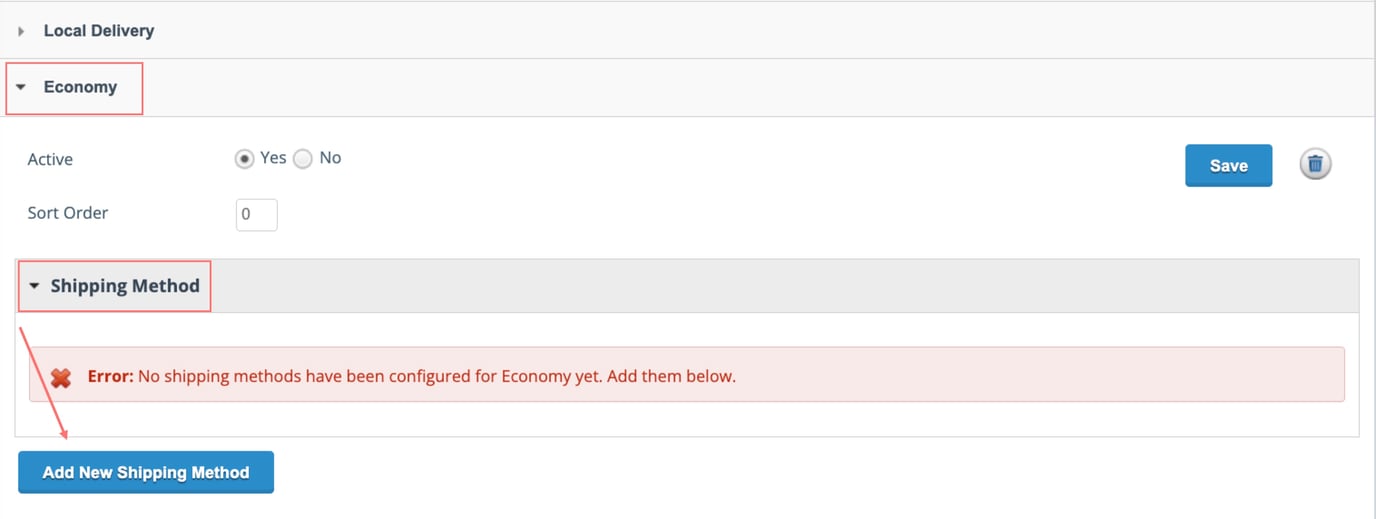
Task: Click the "No" radio label text
Action: pyautogui.click(x=330, y=158)
